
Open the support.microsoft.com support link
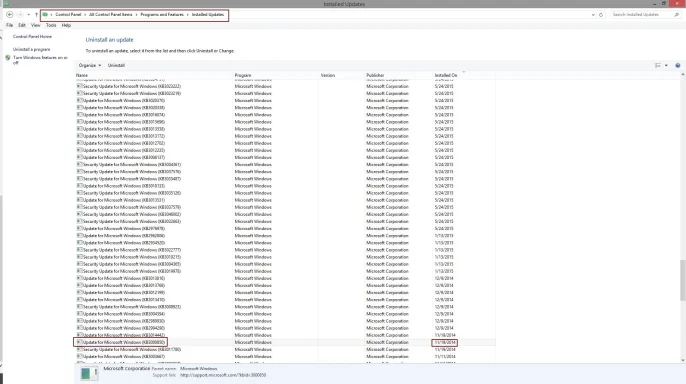tap(223, 375)
